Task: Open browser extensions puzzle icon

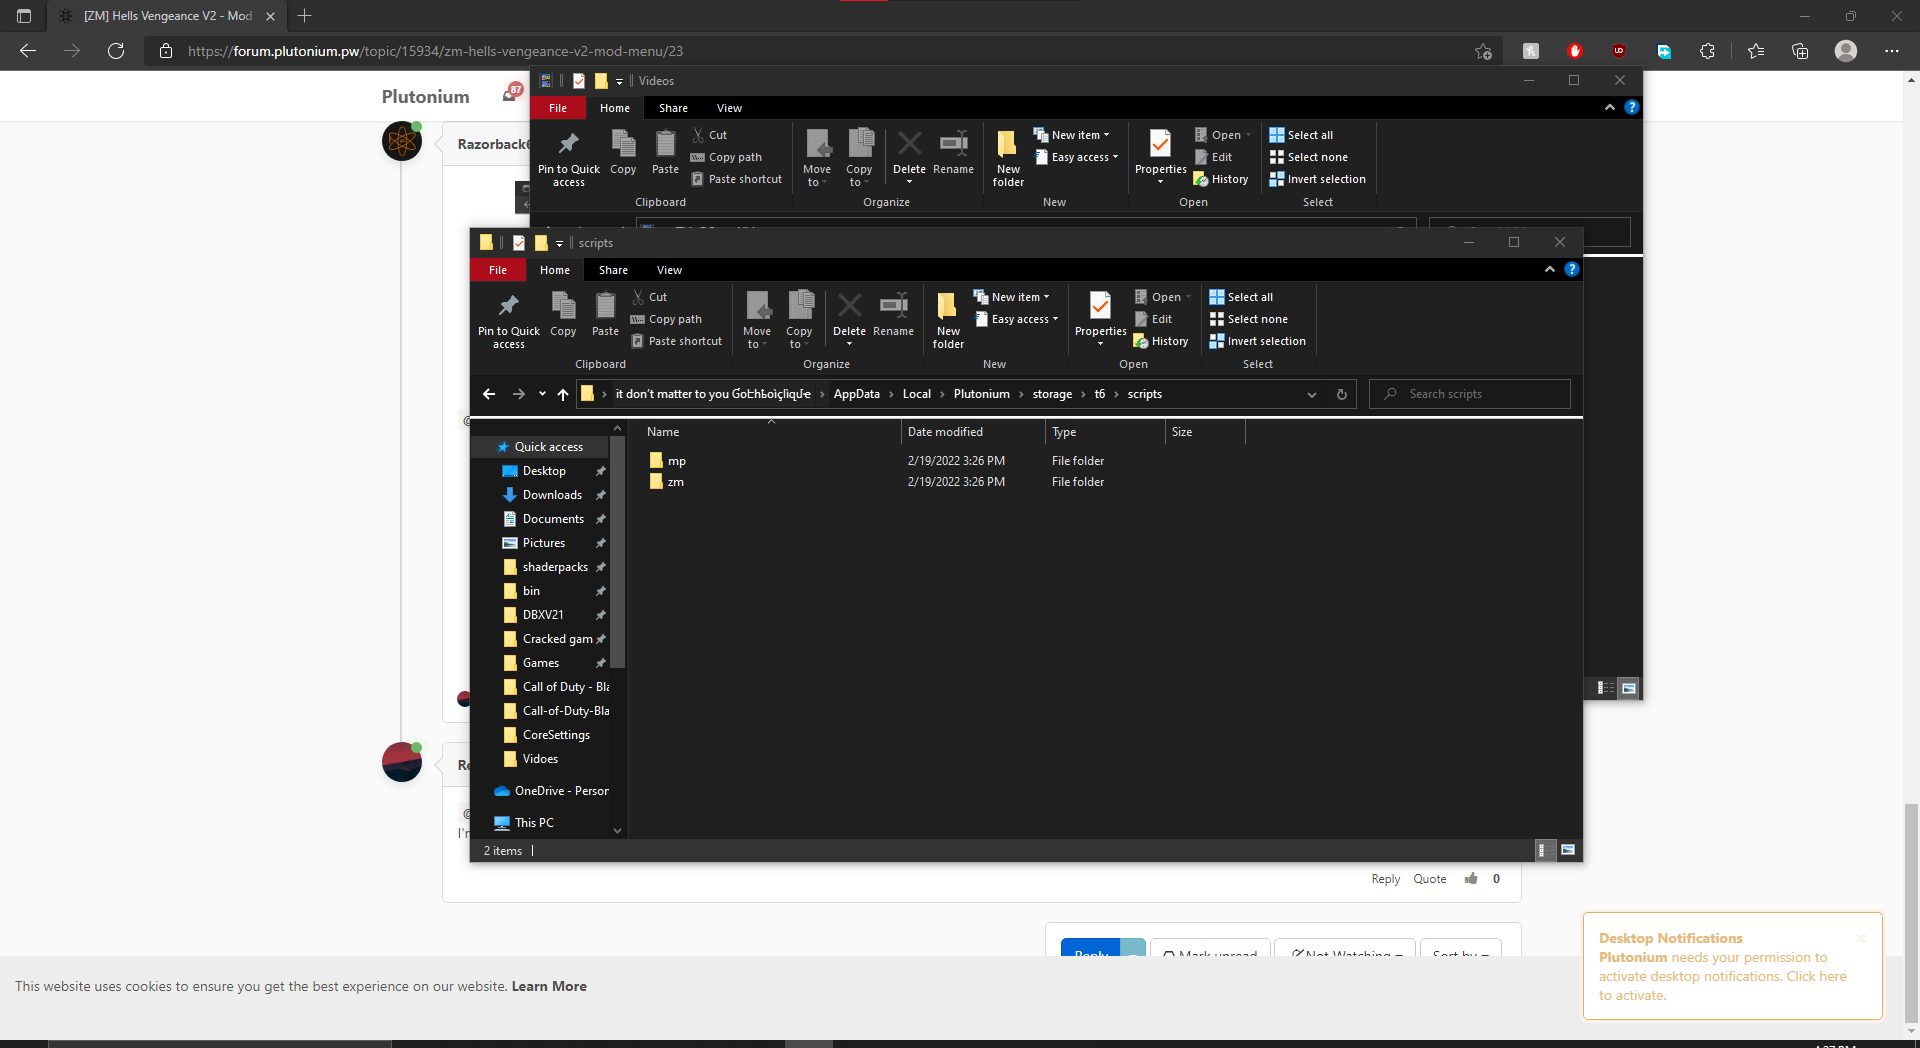Action: point(1707,51)
